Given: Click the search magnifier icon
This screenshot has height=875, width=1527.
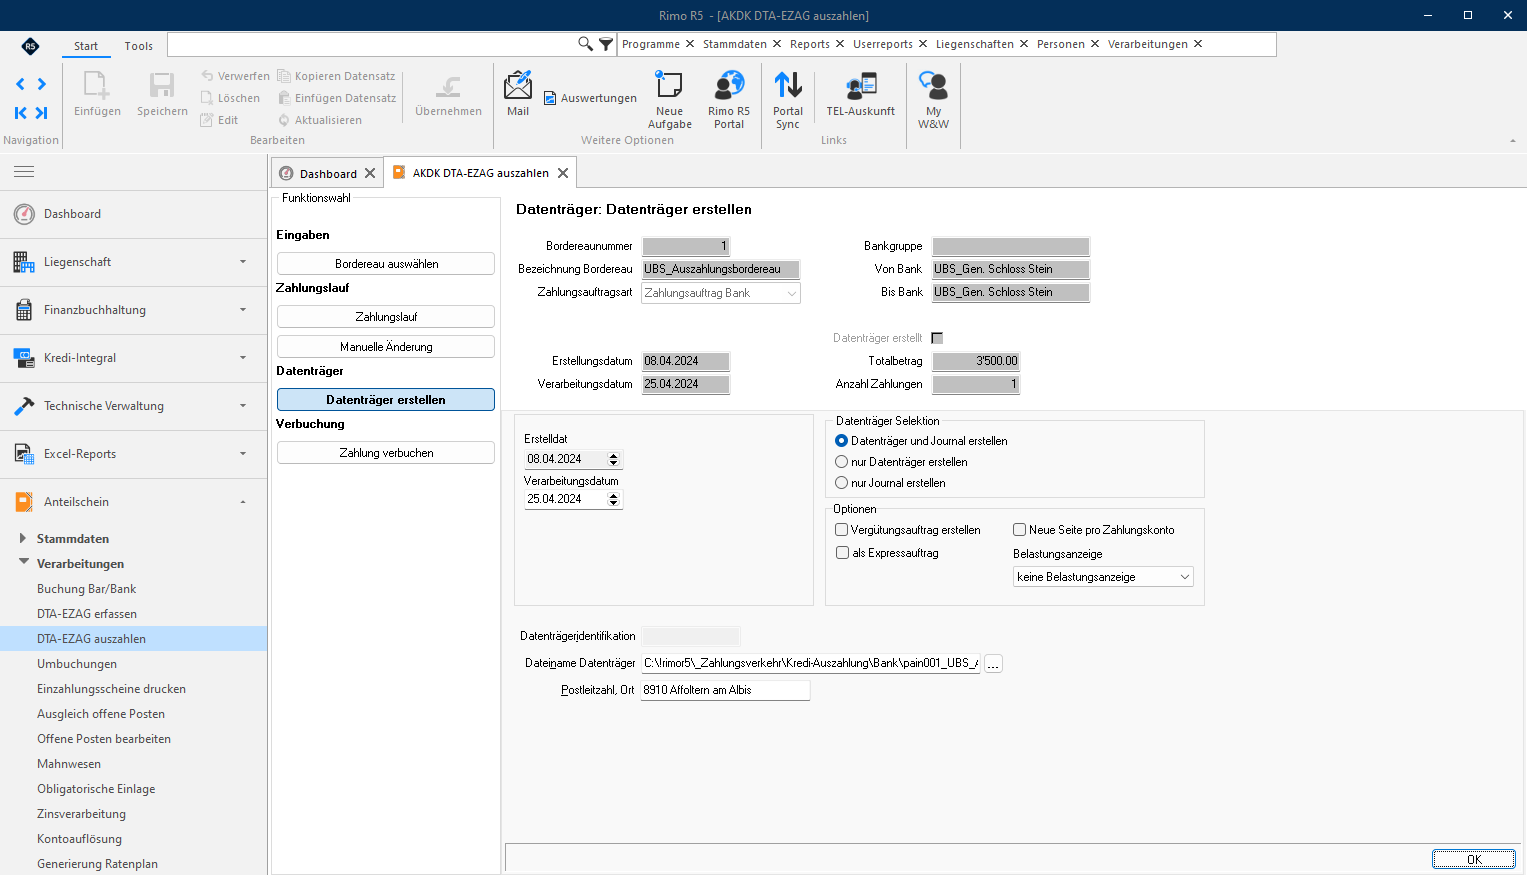Looking at the screenshot, I should (585, 44).
